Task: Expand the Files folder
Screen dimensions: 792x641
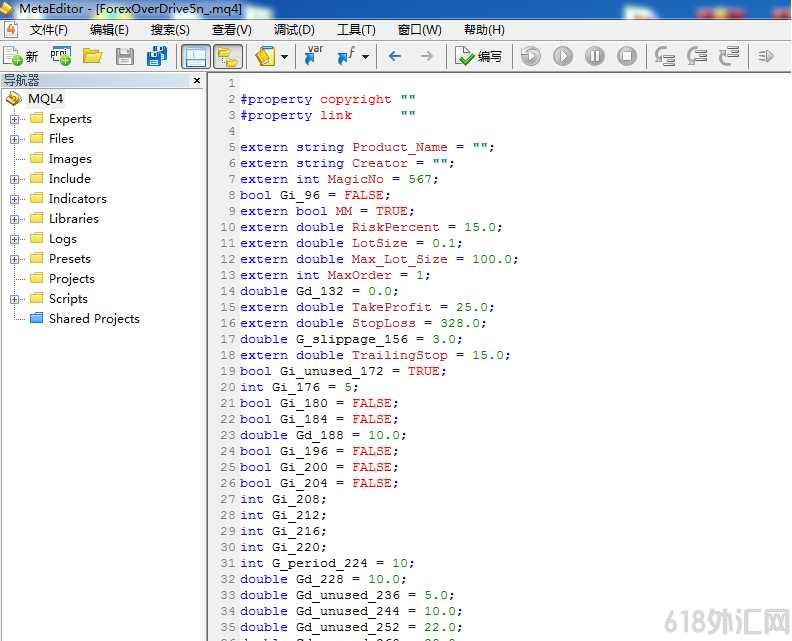Action: tap(14, 139)
